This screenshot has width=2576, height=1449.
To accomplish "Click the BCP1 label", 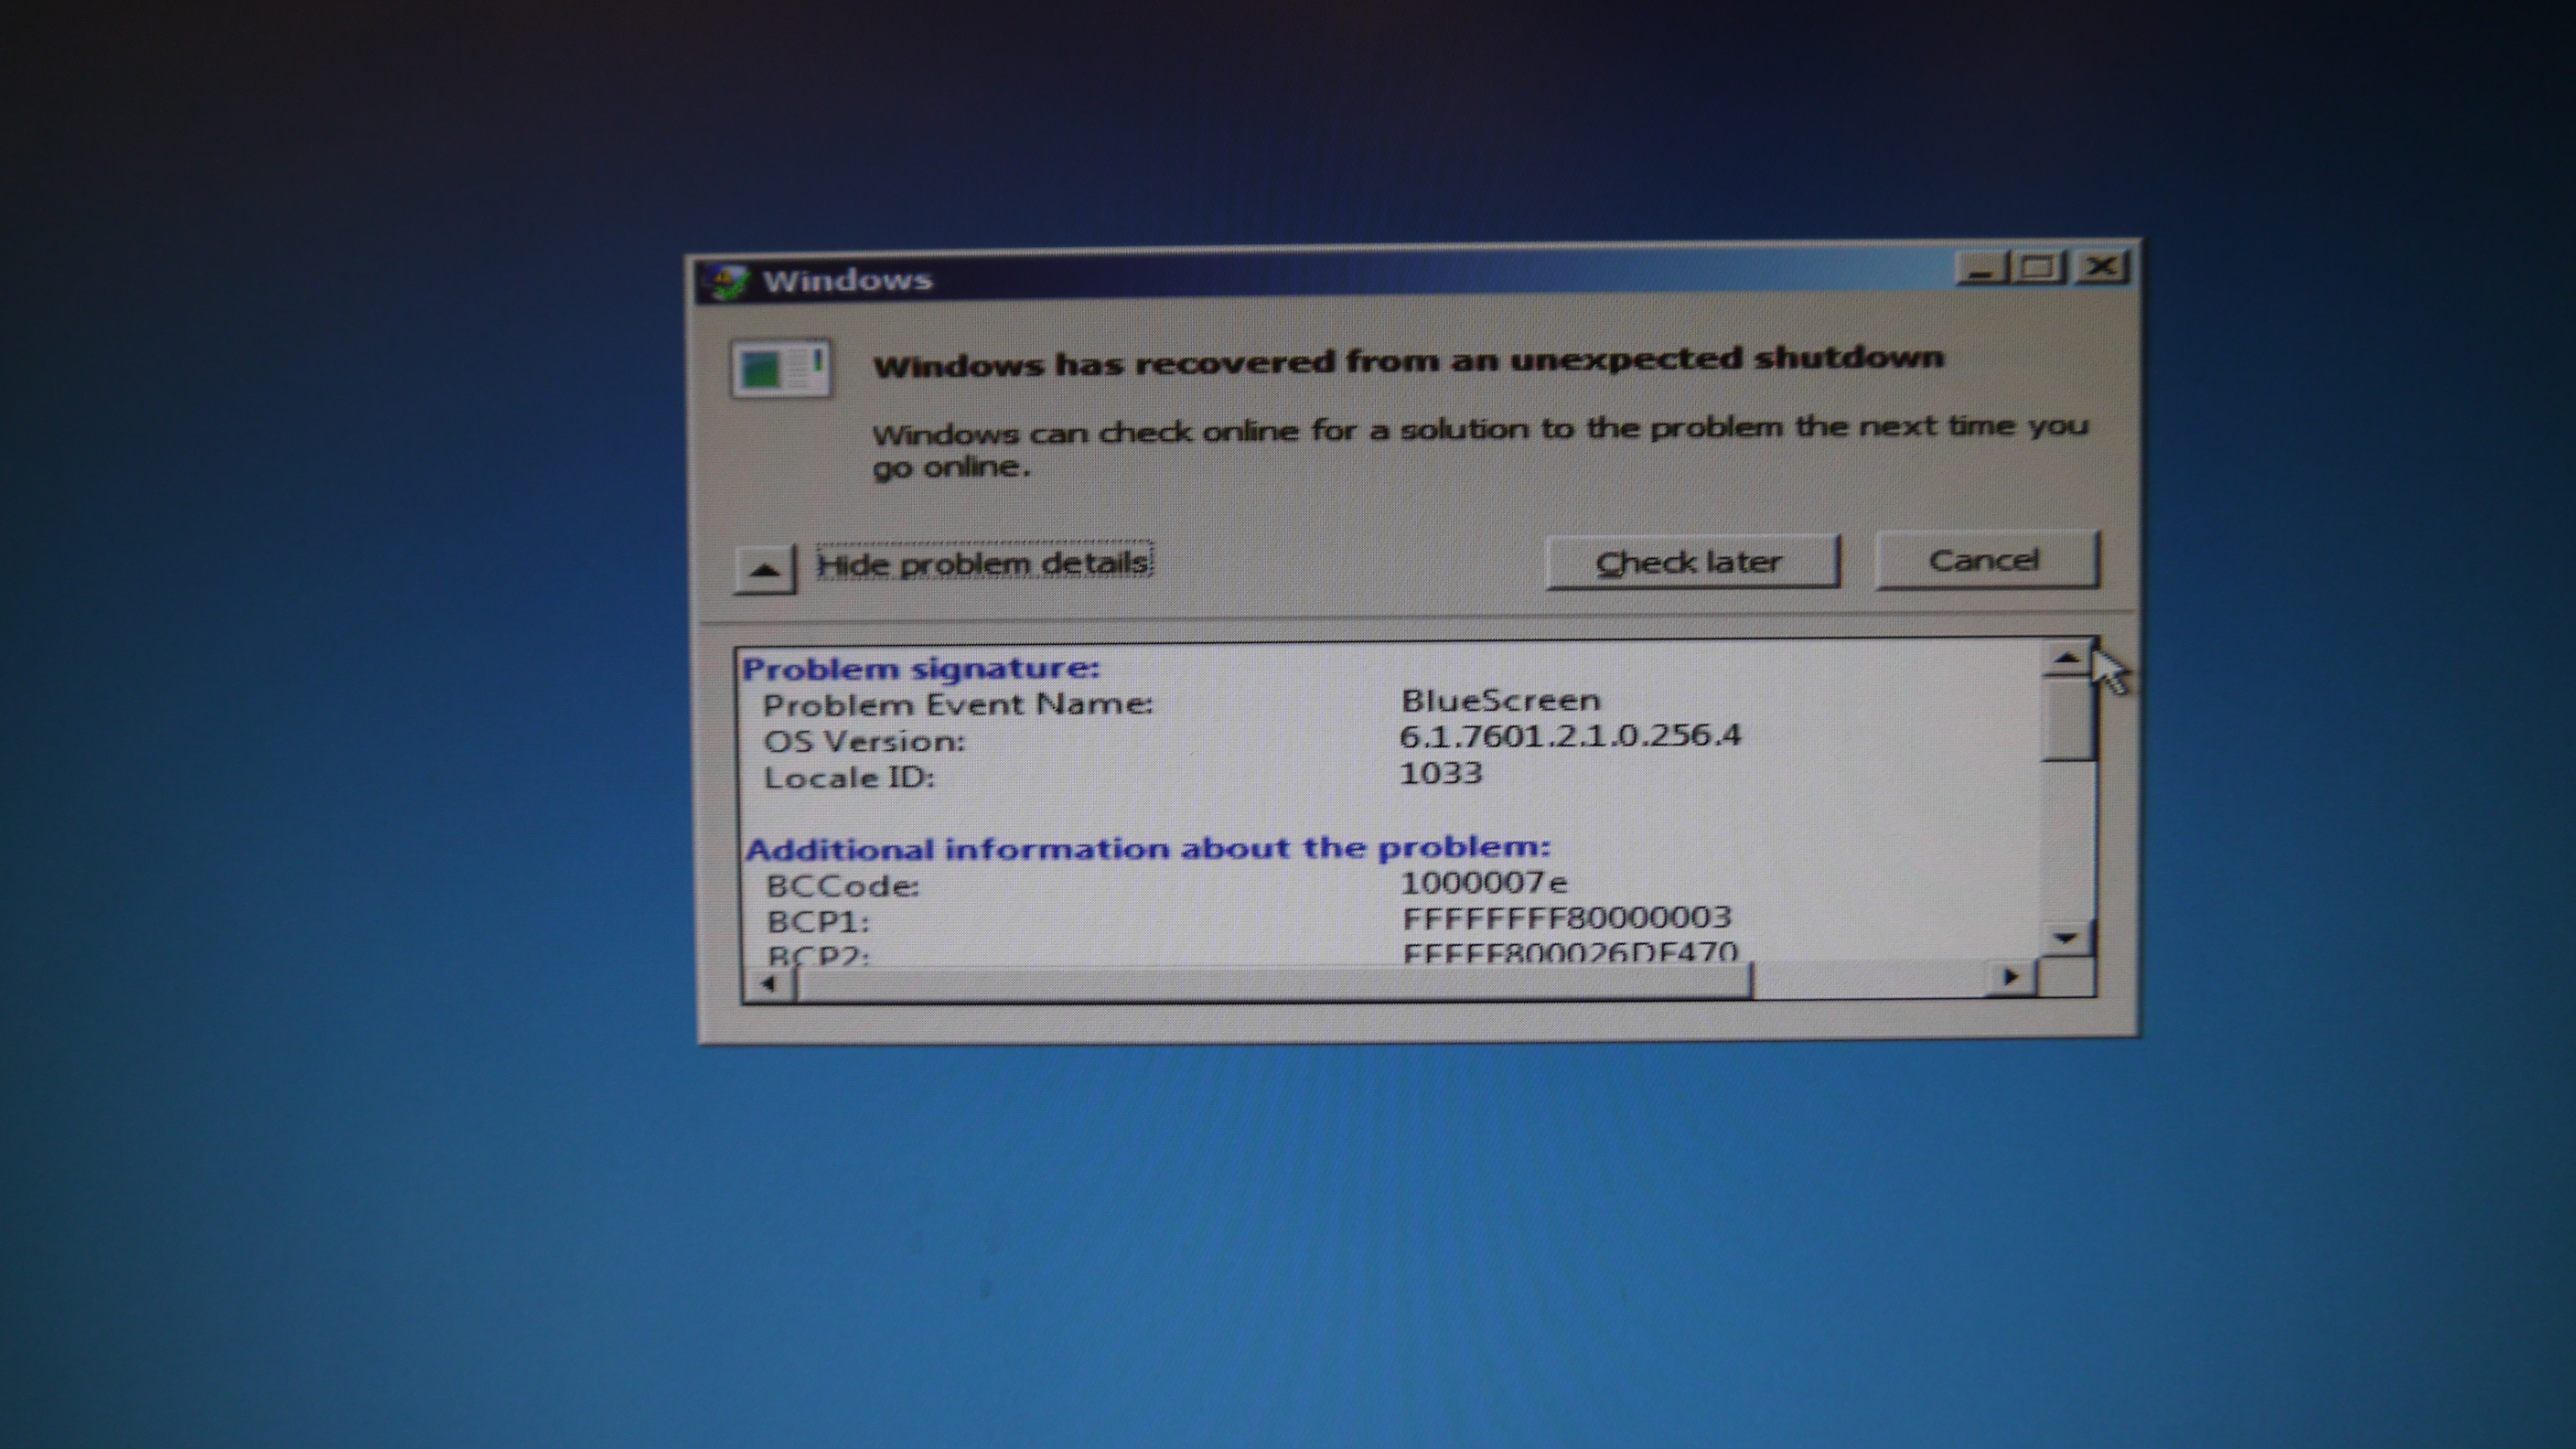I will pos(818,922).
